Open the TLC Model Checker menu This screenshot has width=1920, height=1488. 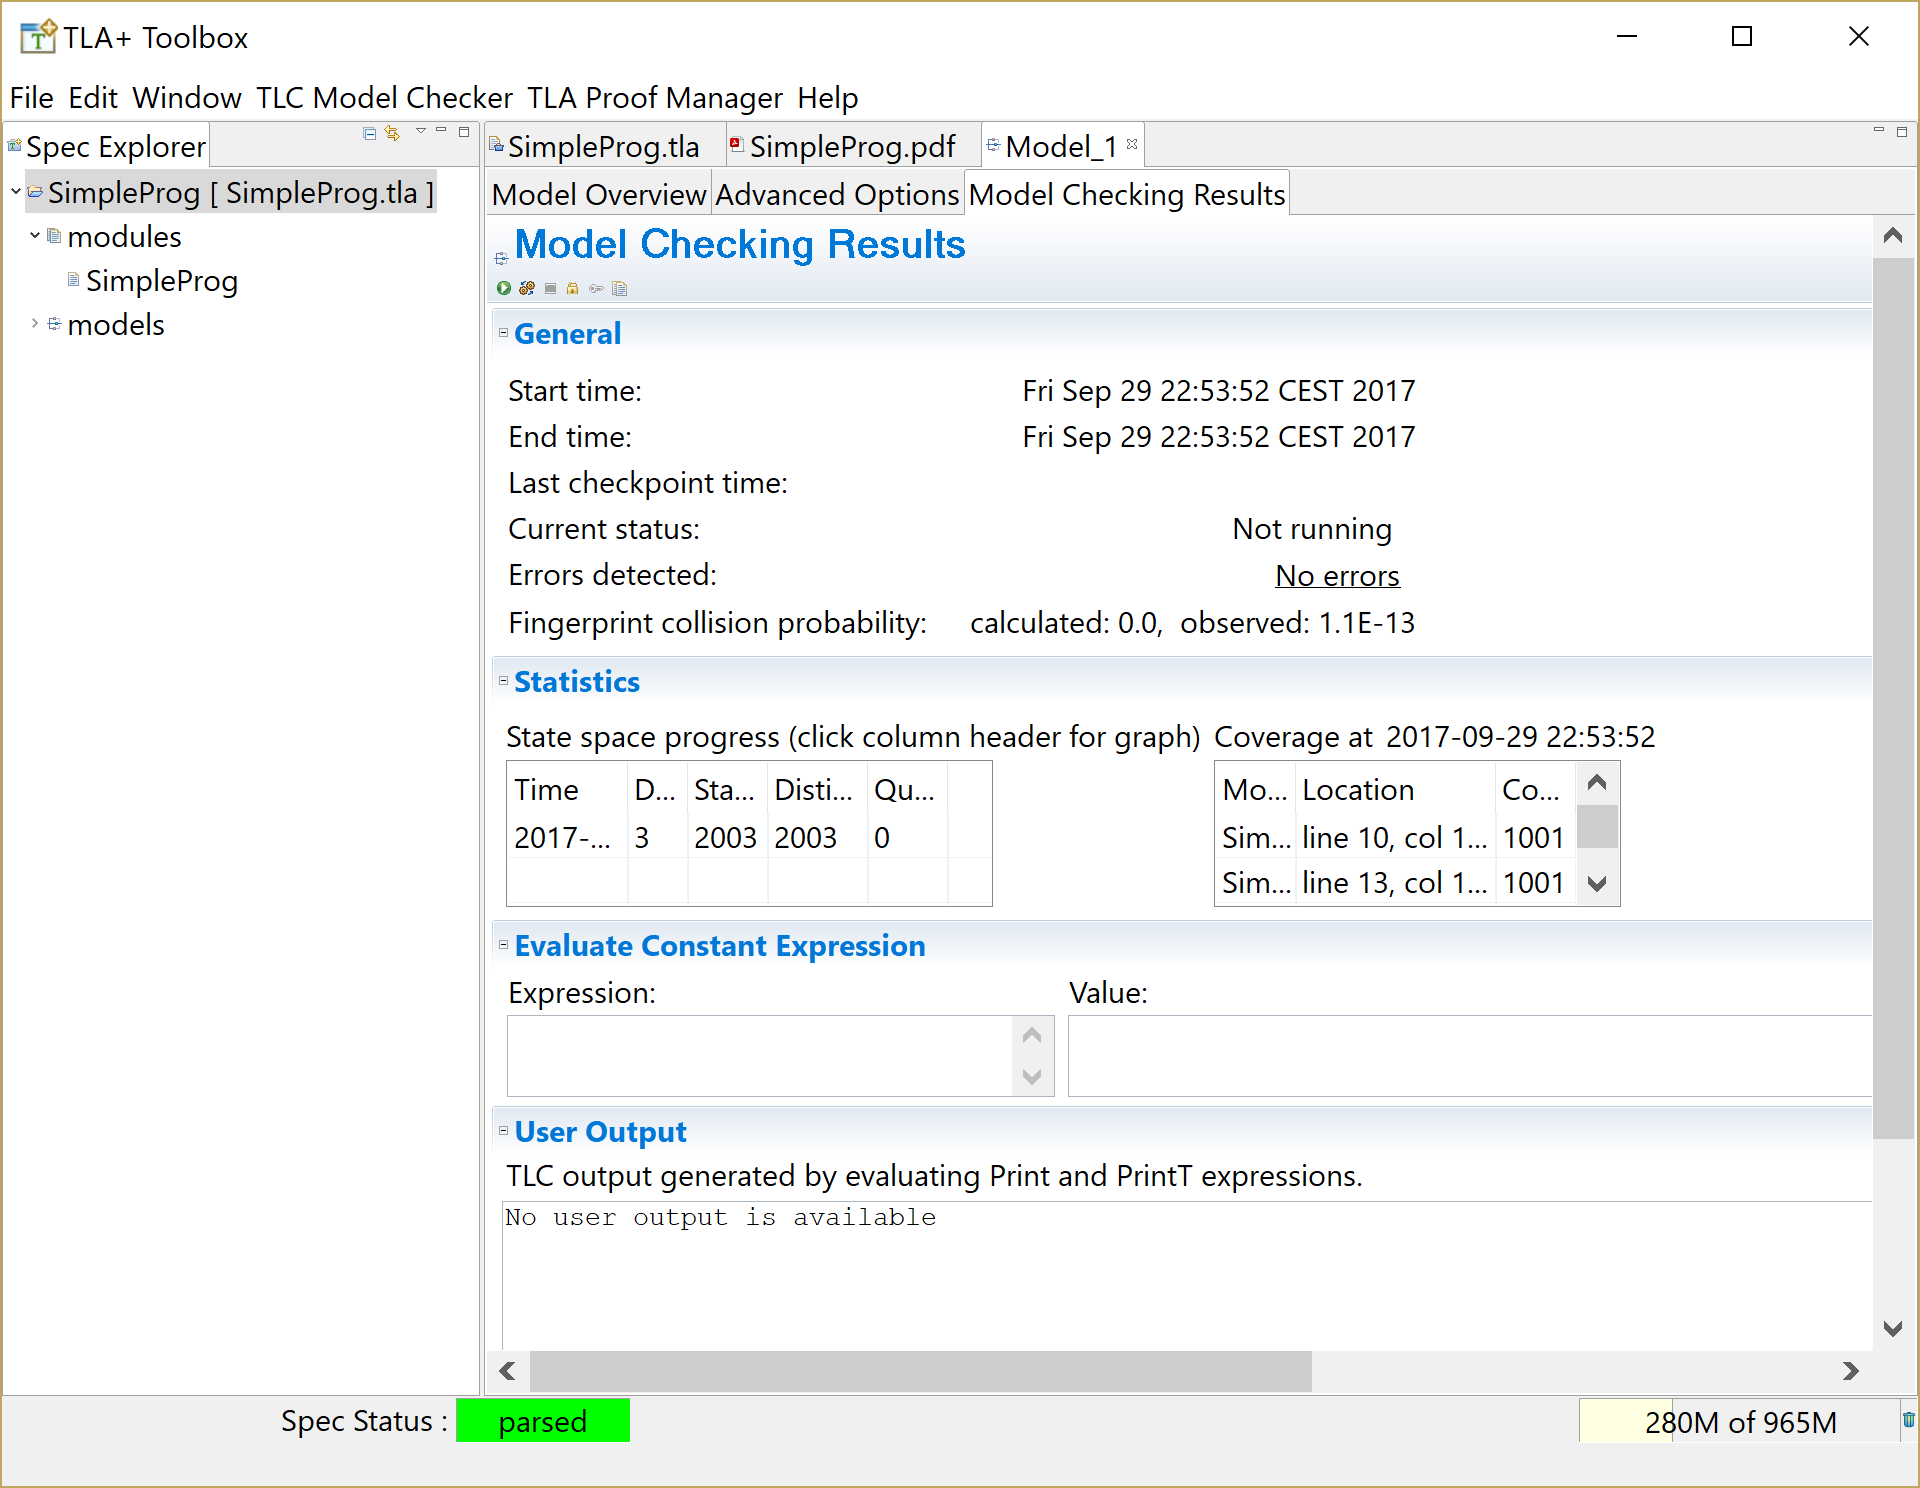coord(384,97)
